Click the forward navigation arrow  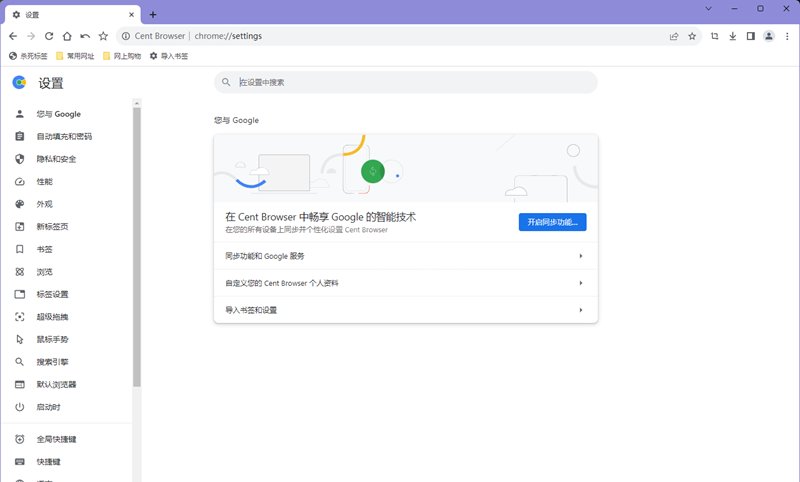(31, 36)
